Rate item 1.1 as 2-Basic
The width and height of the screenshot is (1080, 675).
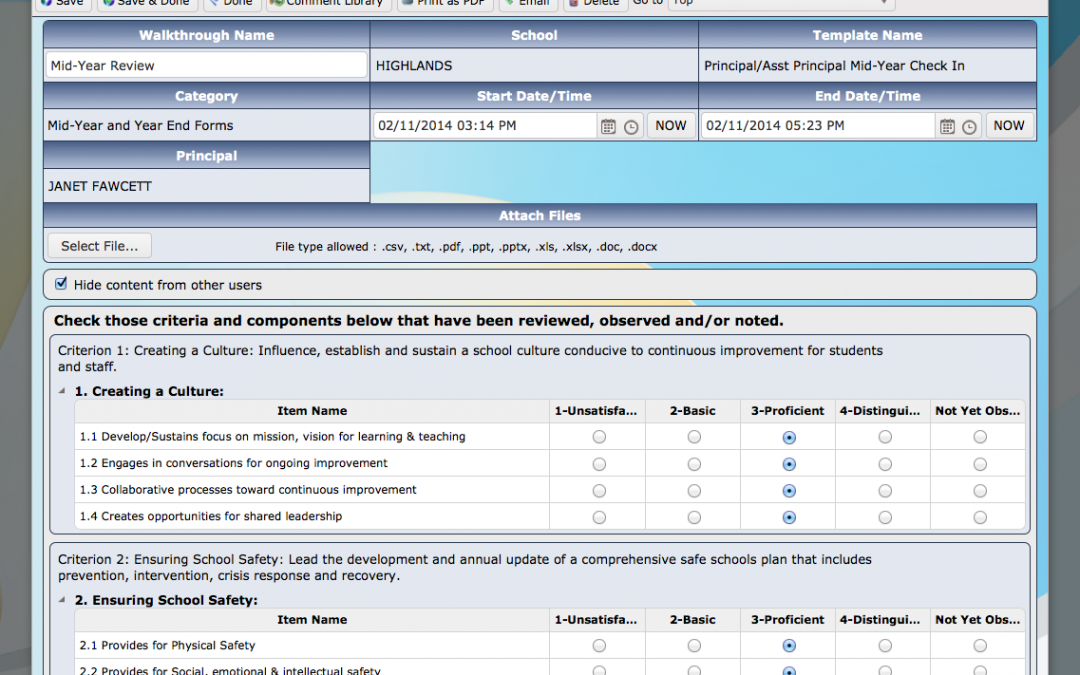coord(694,437)
